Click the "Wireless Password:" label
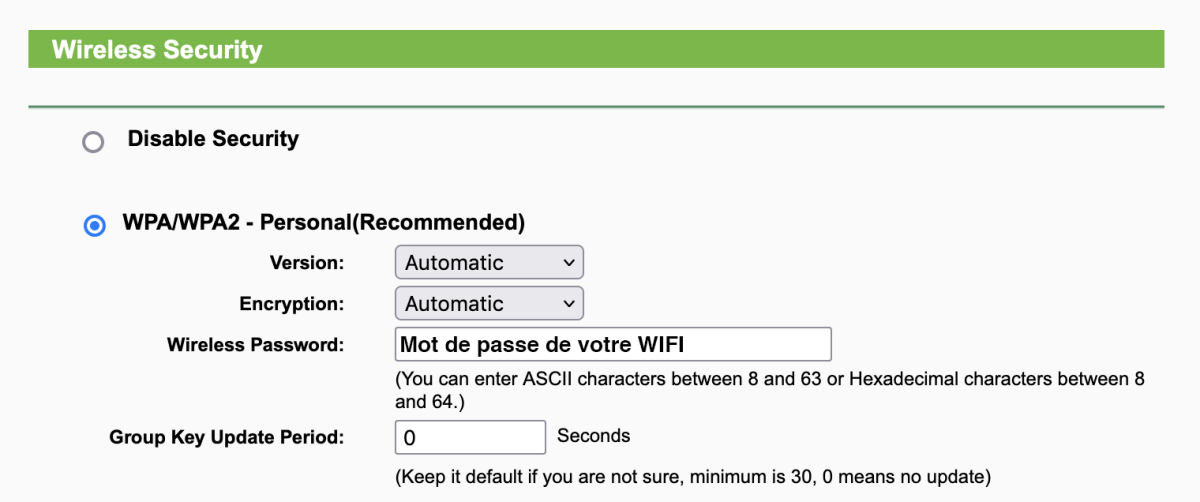The width and height of the screenshot is (1200, 502). (255, 345)
